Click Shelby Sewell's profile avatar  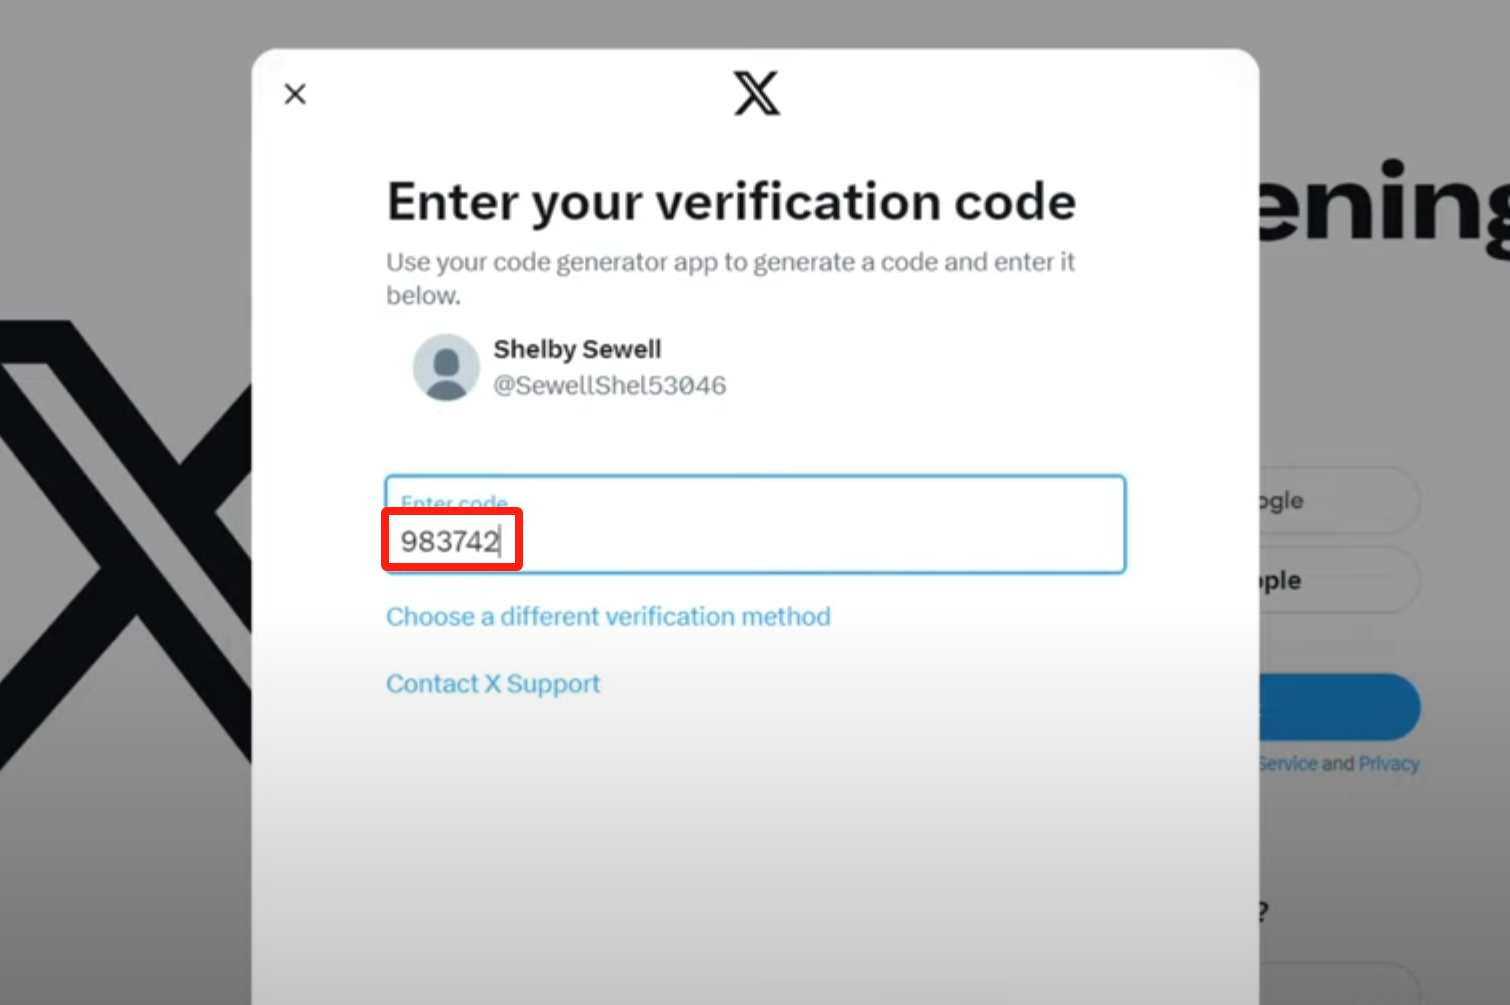(x=446, y=367)
